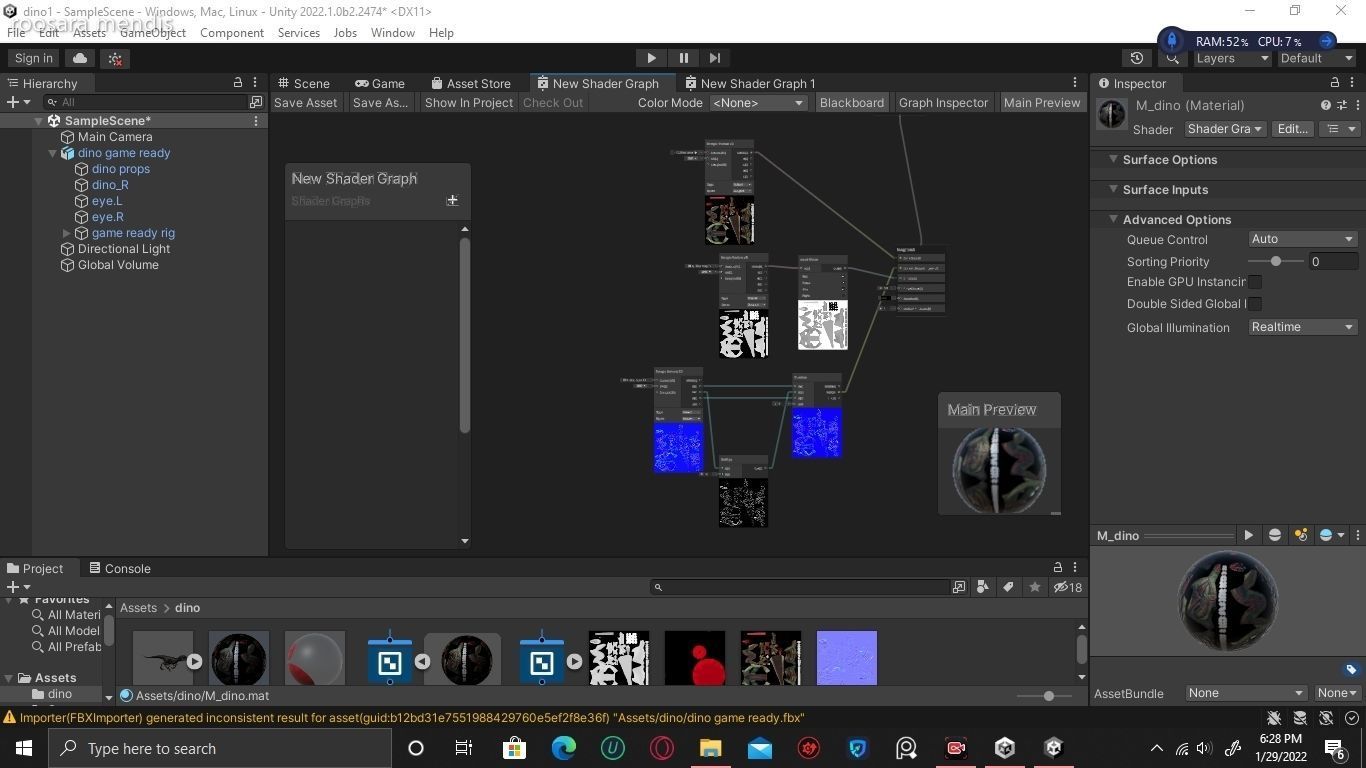Switch to the Scene tab

tap(303, 83)
